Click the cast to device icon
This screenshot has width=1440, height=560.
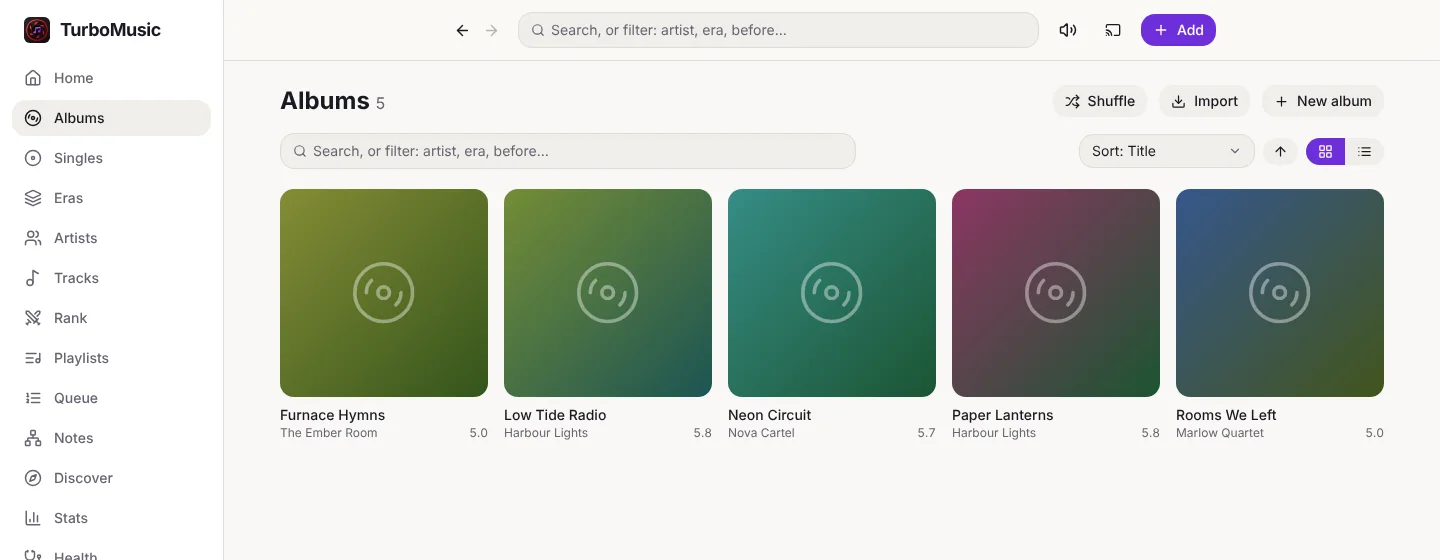click(x=1113, y=30)
